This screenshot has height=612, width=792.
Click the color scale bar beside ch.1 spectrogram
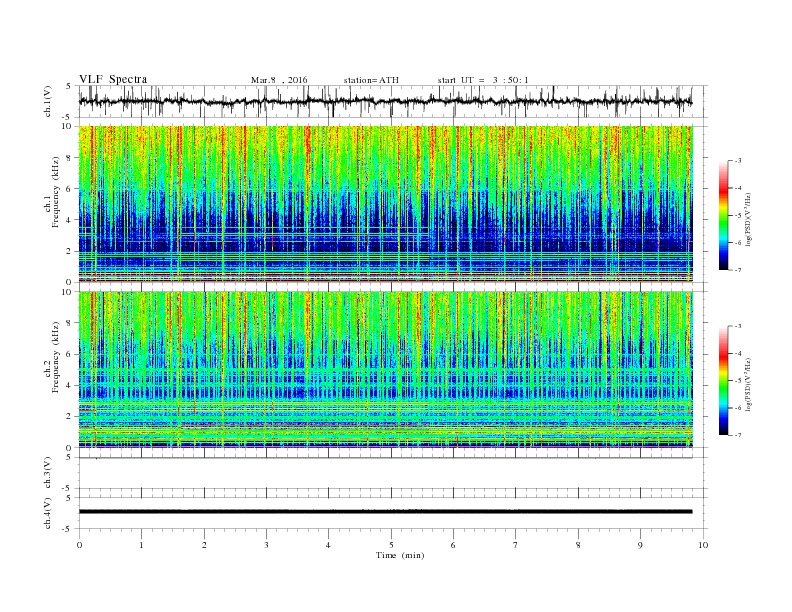(x=723, y=215)
